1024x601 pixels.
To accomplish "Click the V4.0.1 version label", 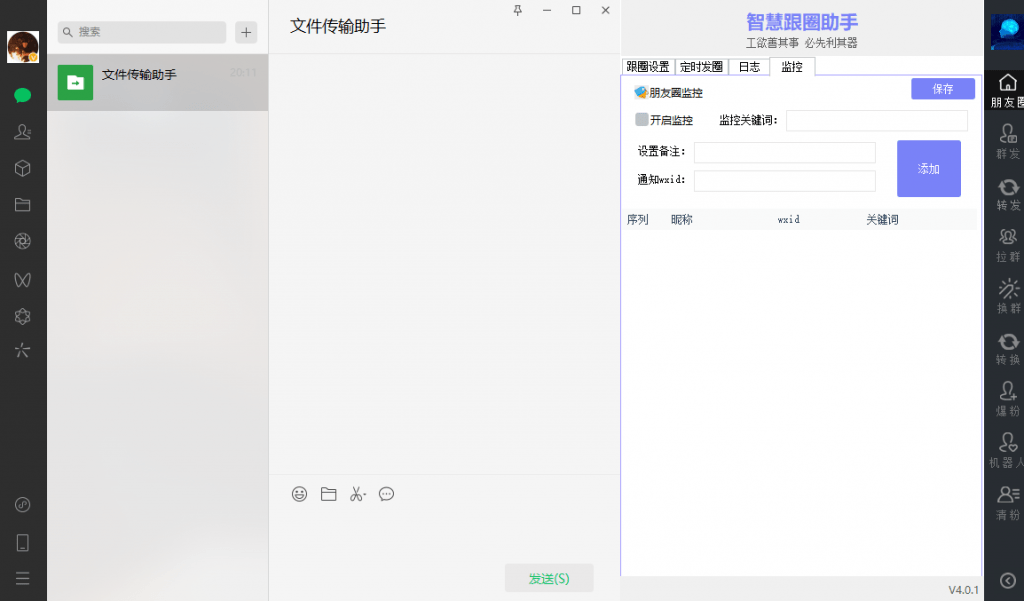I will coord(963,590).
